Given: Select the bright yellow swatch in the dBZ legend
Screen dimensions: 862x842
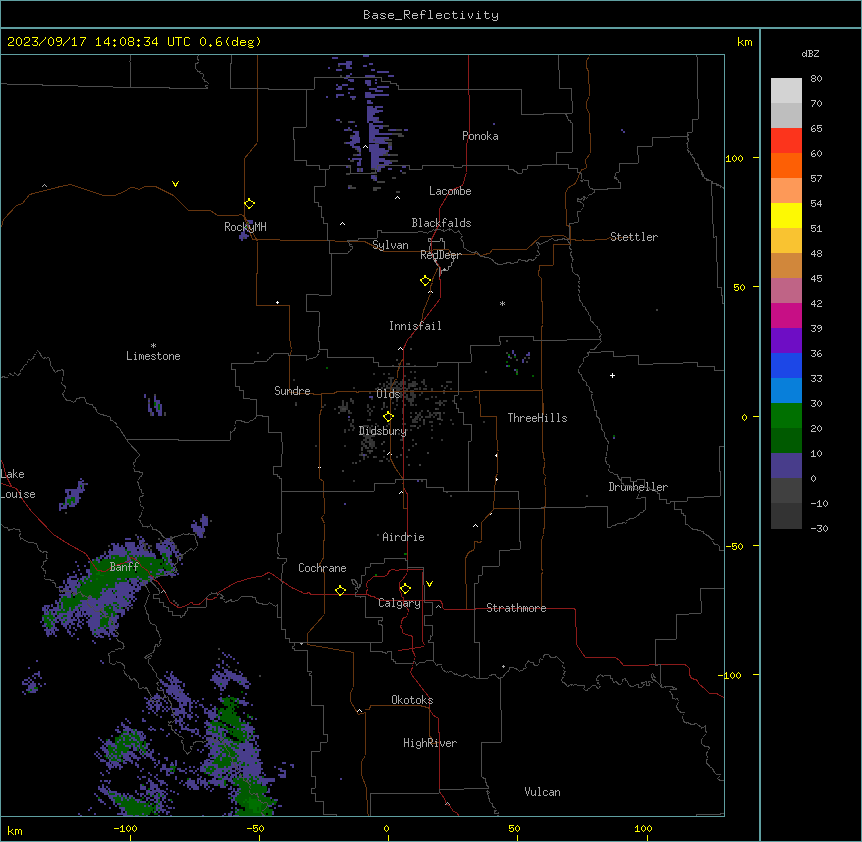Looking at the screenshot, I should (x=786, y=215).
